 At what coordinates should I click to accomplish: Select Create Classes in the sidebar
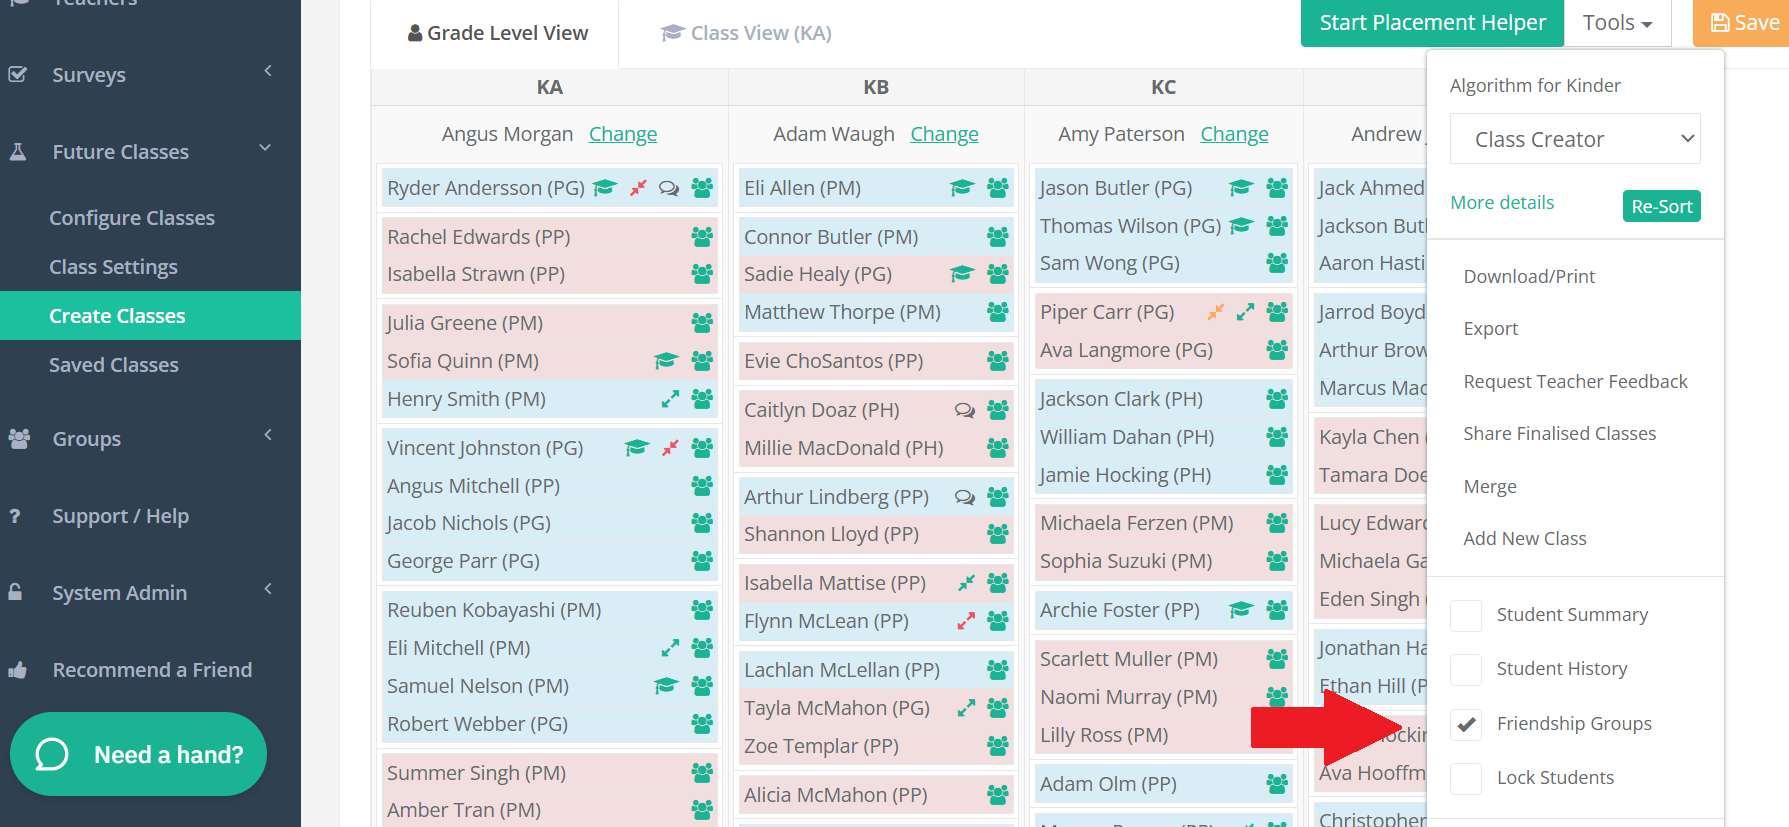[150, 316]
